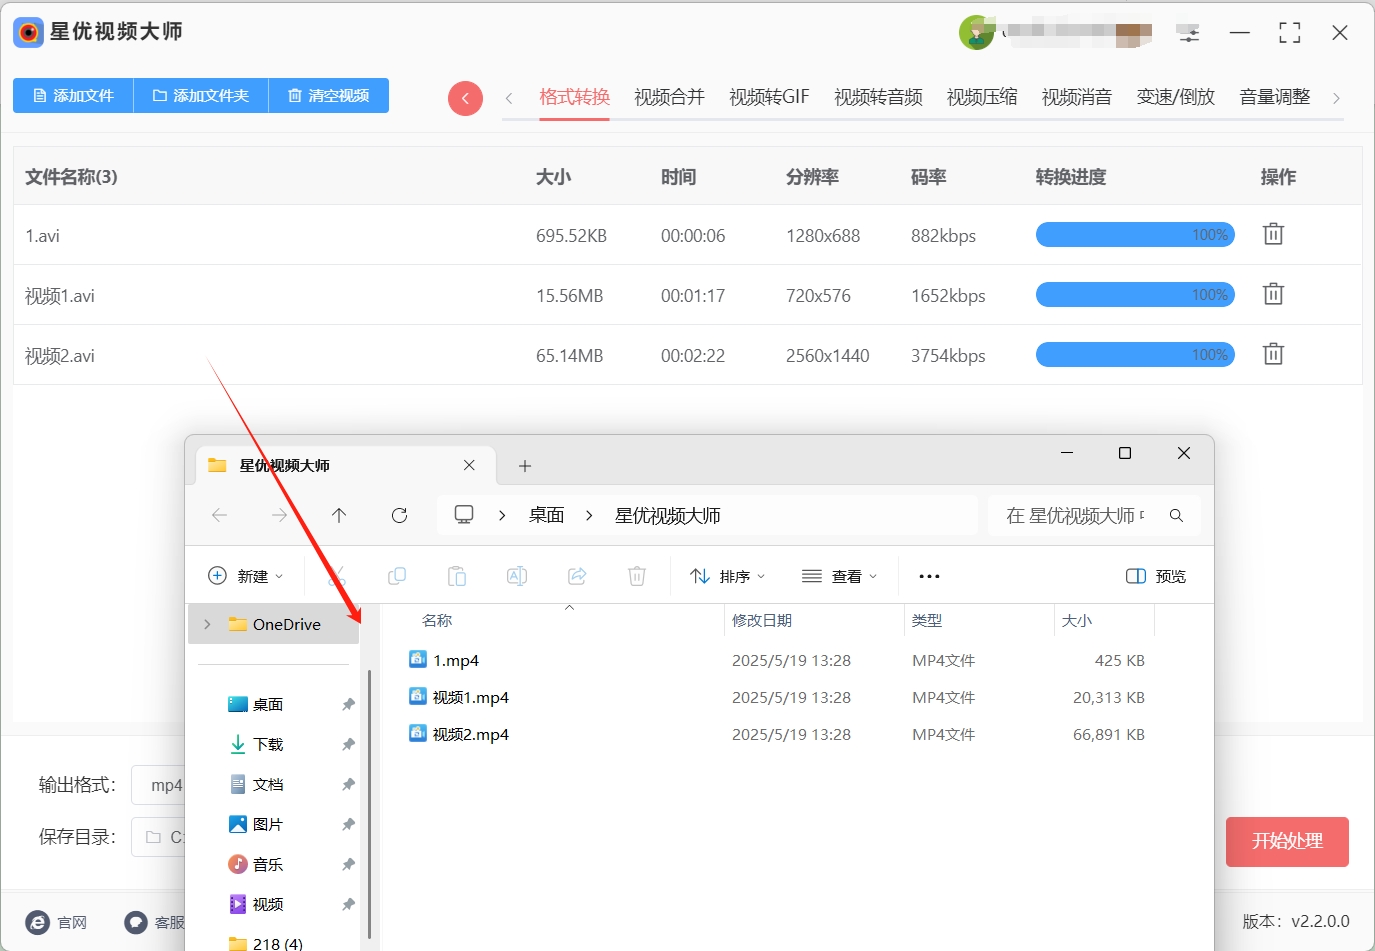Image resolution: width=1375 pixels, height=951 pixels.
Task: Toggle the 预览 preview pane
Action: [x=1156, y=576]
